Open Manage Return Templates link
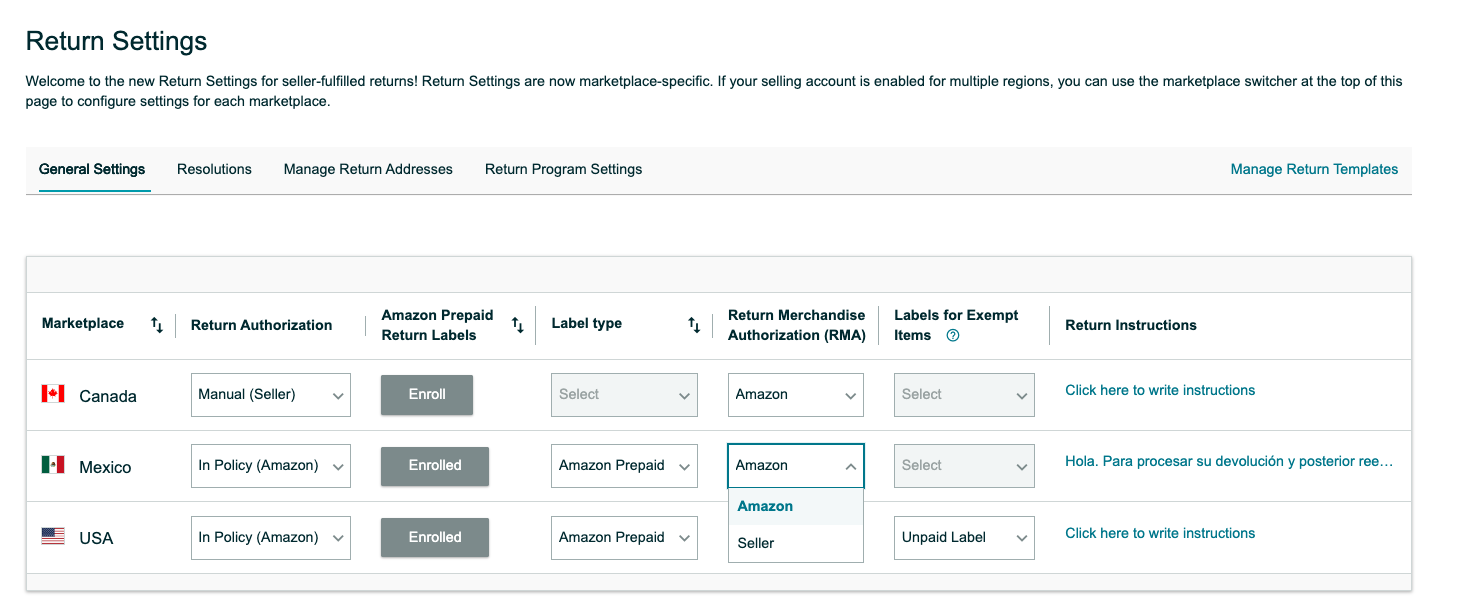Viewport: 1458px width, 612px height. pos(1314,170)
